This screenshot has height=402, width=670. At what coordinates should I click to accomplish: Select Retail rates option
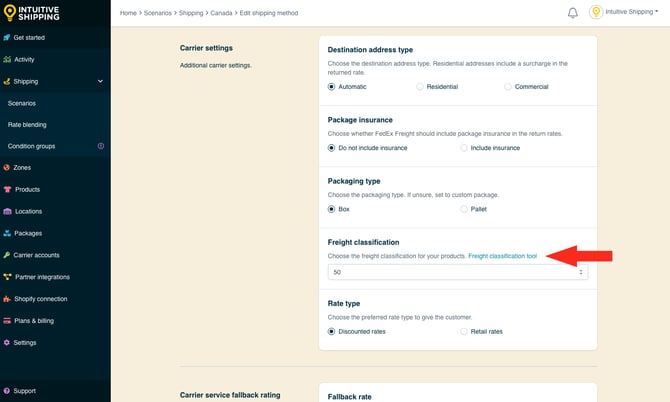click(464, 332)
